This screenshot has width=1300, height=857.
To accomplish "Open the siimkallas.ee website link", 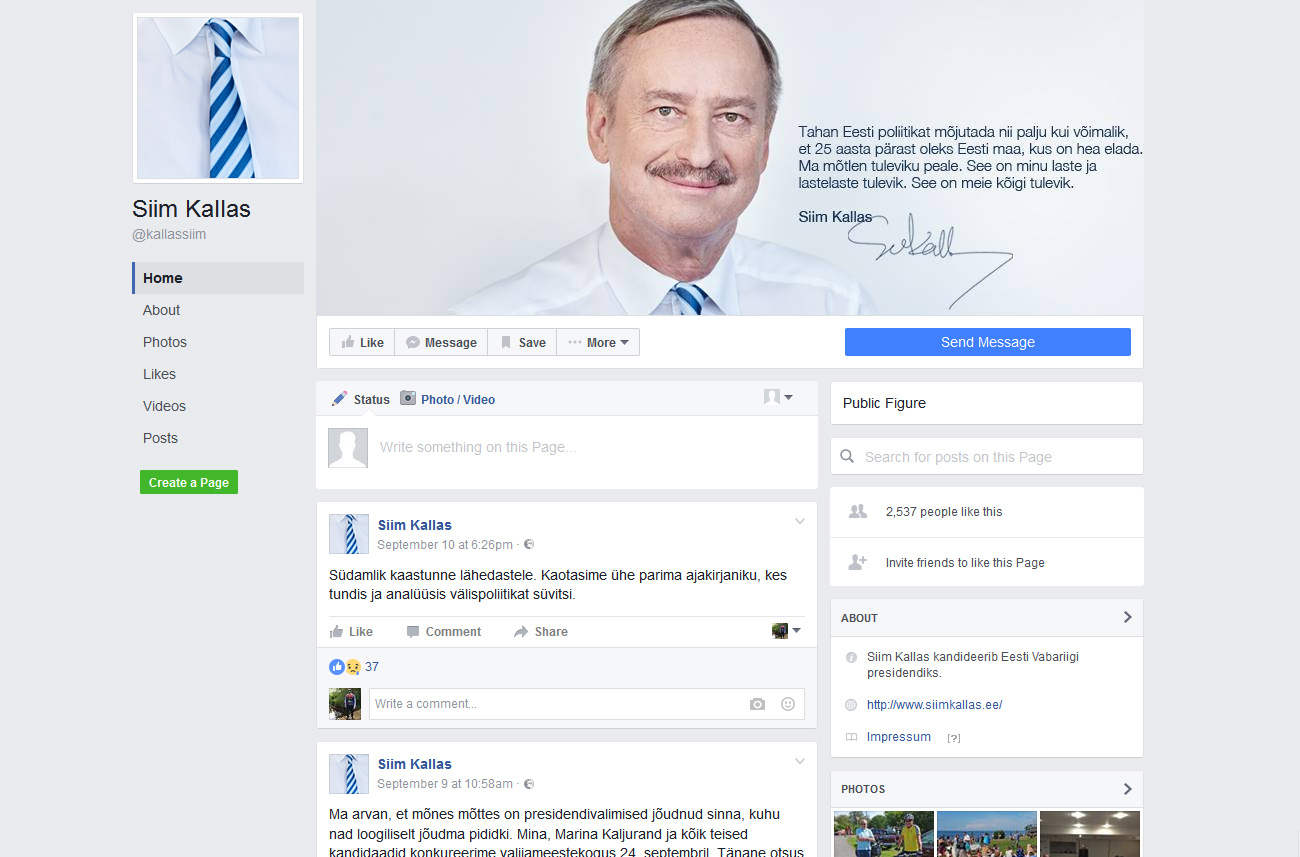I will coord(934,705).
